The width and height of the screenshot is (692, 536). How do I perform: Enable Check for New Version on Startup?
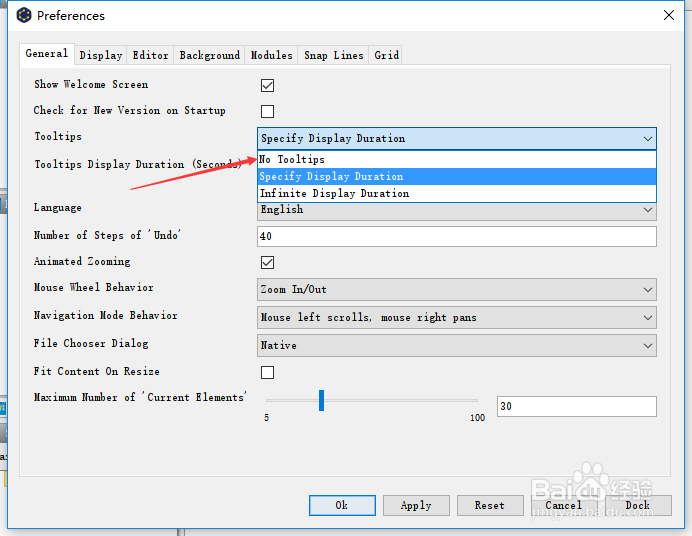[x=267, y=111]
